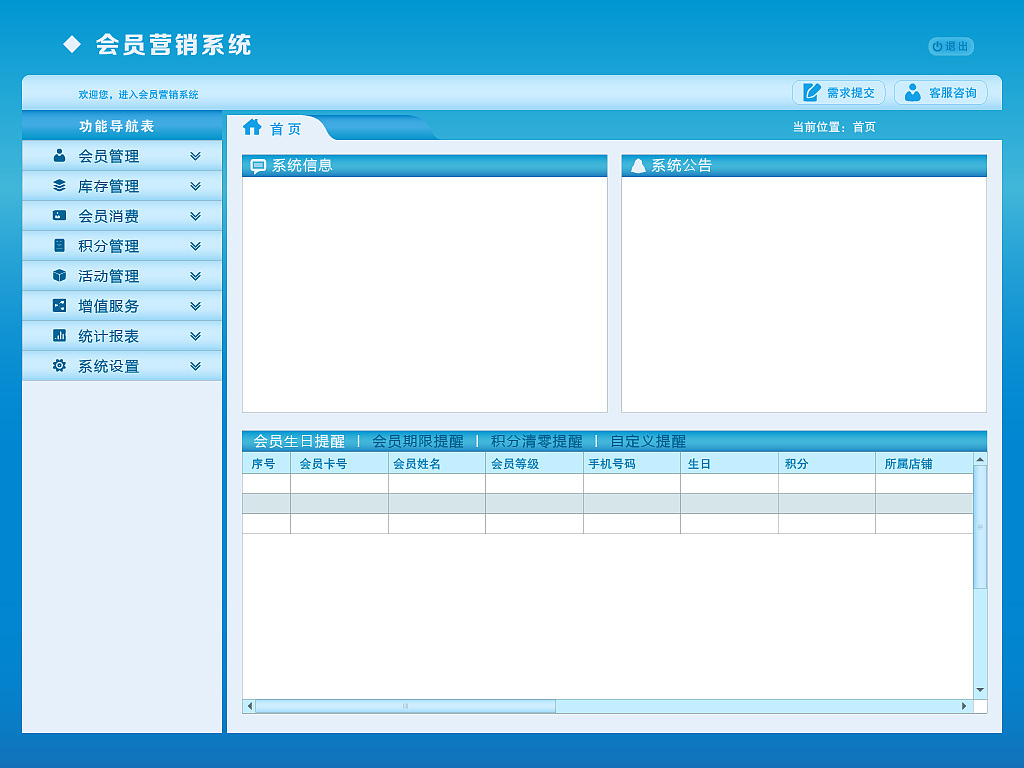Click the table's scroll right arrow
This screenshot has height=768, width=1024.
(965, 706)
